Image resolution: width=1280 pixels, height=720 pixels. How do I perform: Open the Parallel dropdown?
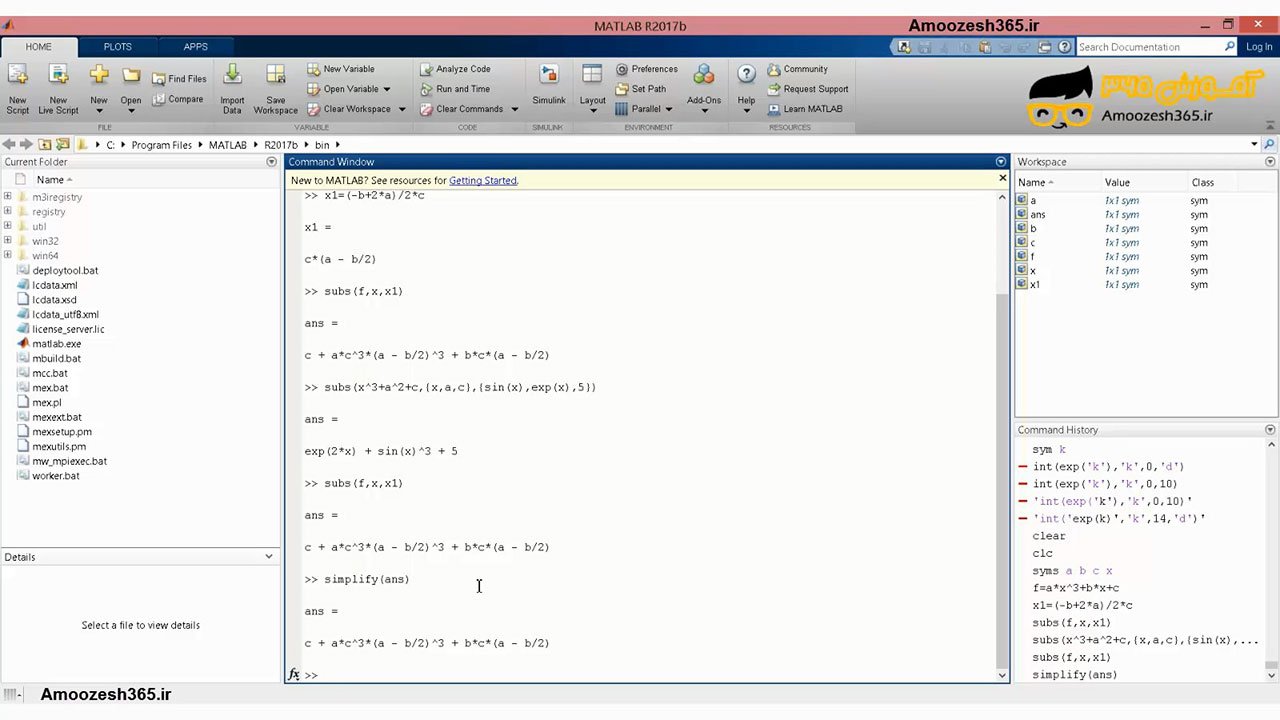click(668, 109)
